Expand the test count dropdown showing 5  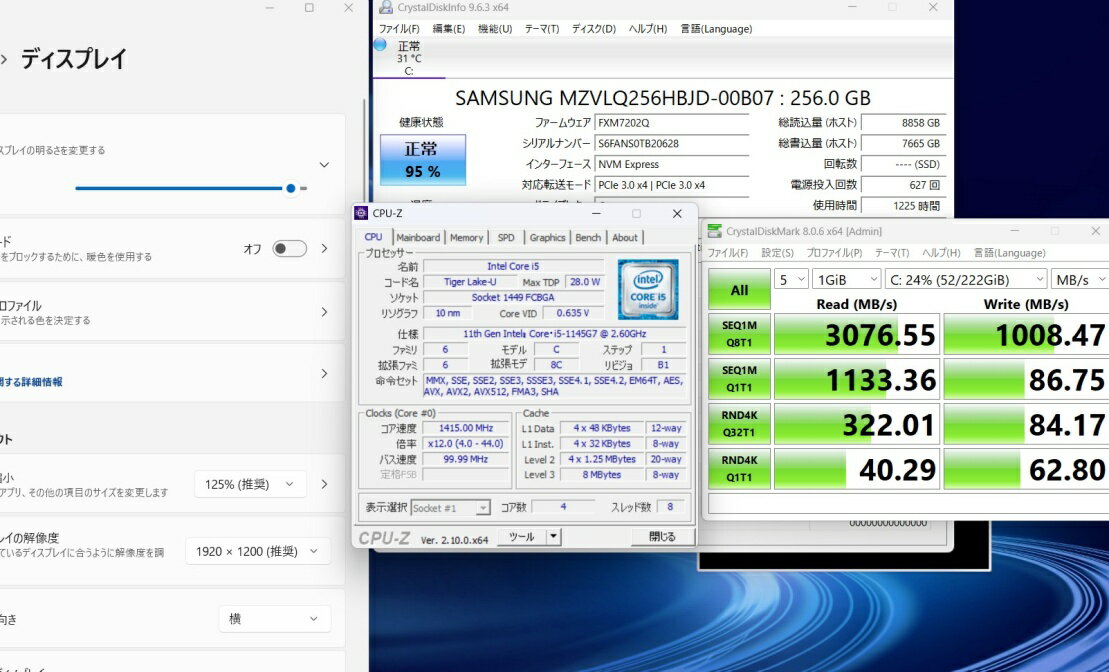[x=792, y=279]
